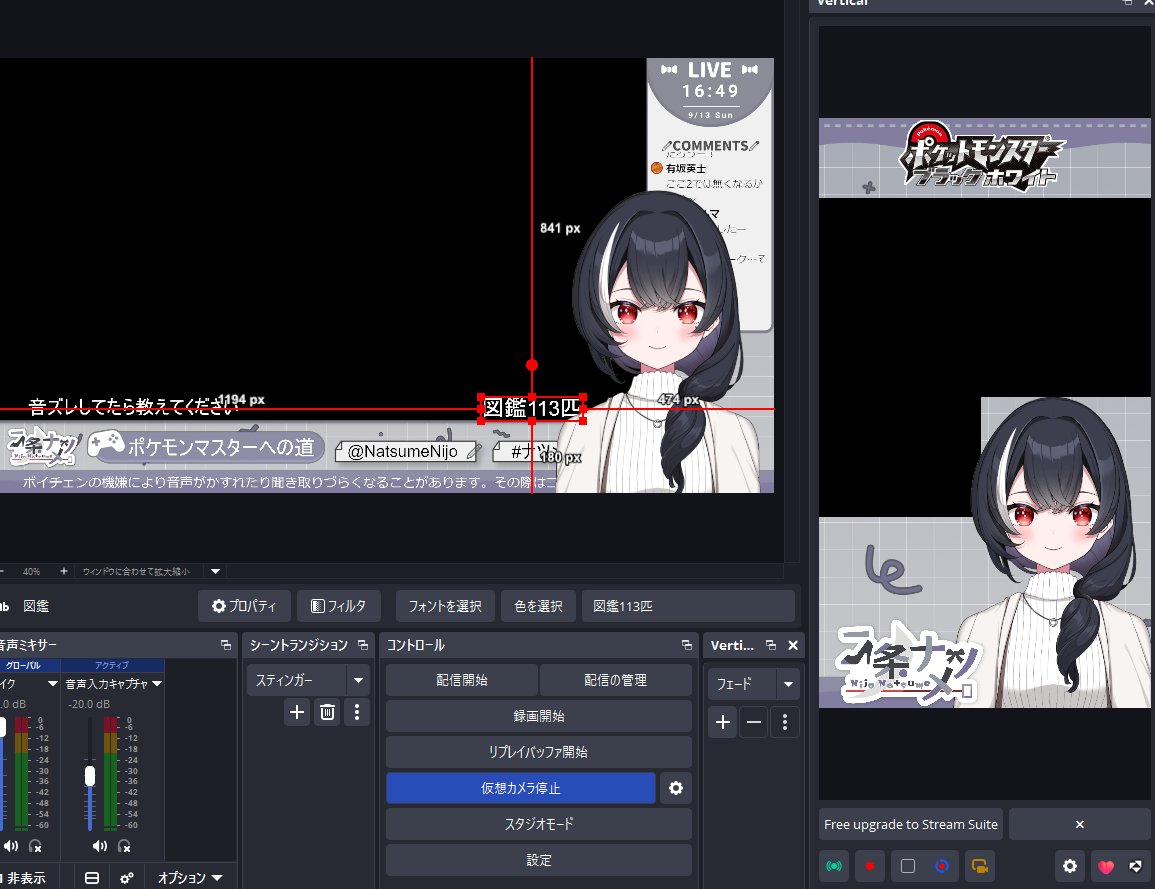The image size is (1155, 889).
Task: Click the yellow vertical virtual camera icon
Action: pyautogui.click(x=979, y=866)
